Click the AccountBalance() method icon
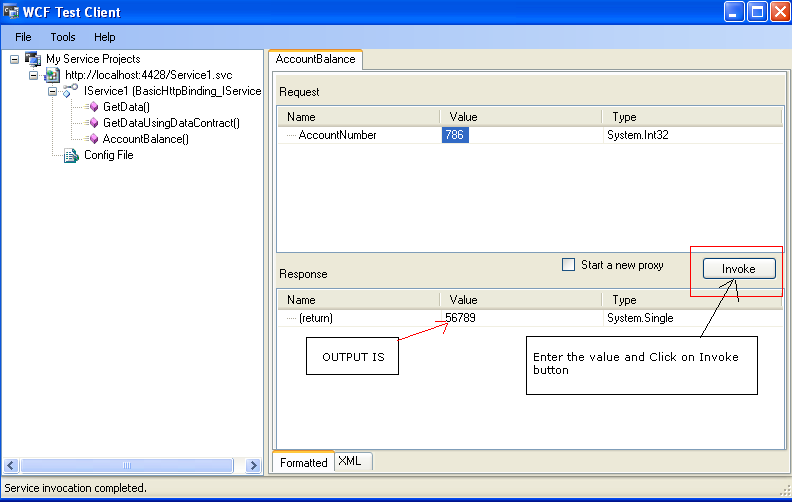The height and width of the screenshot is (502, 792). (93, 139)
